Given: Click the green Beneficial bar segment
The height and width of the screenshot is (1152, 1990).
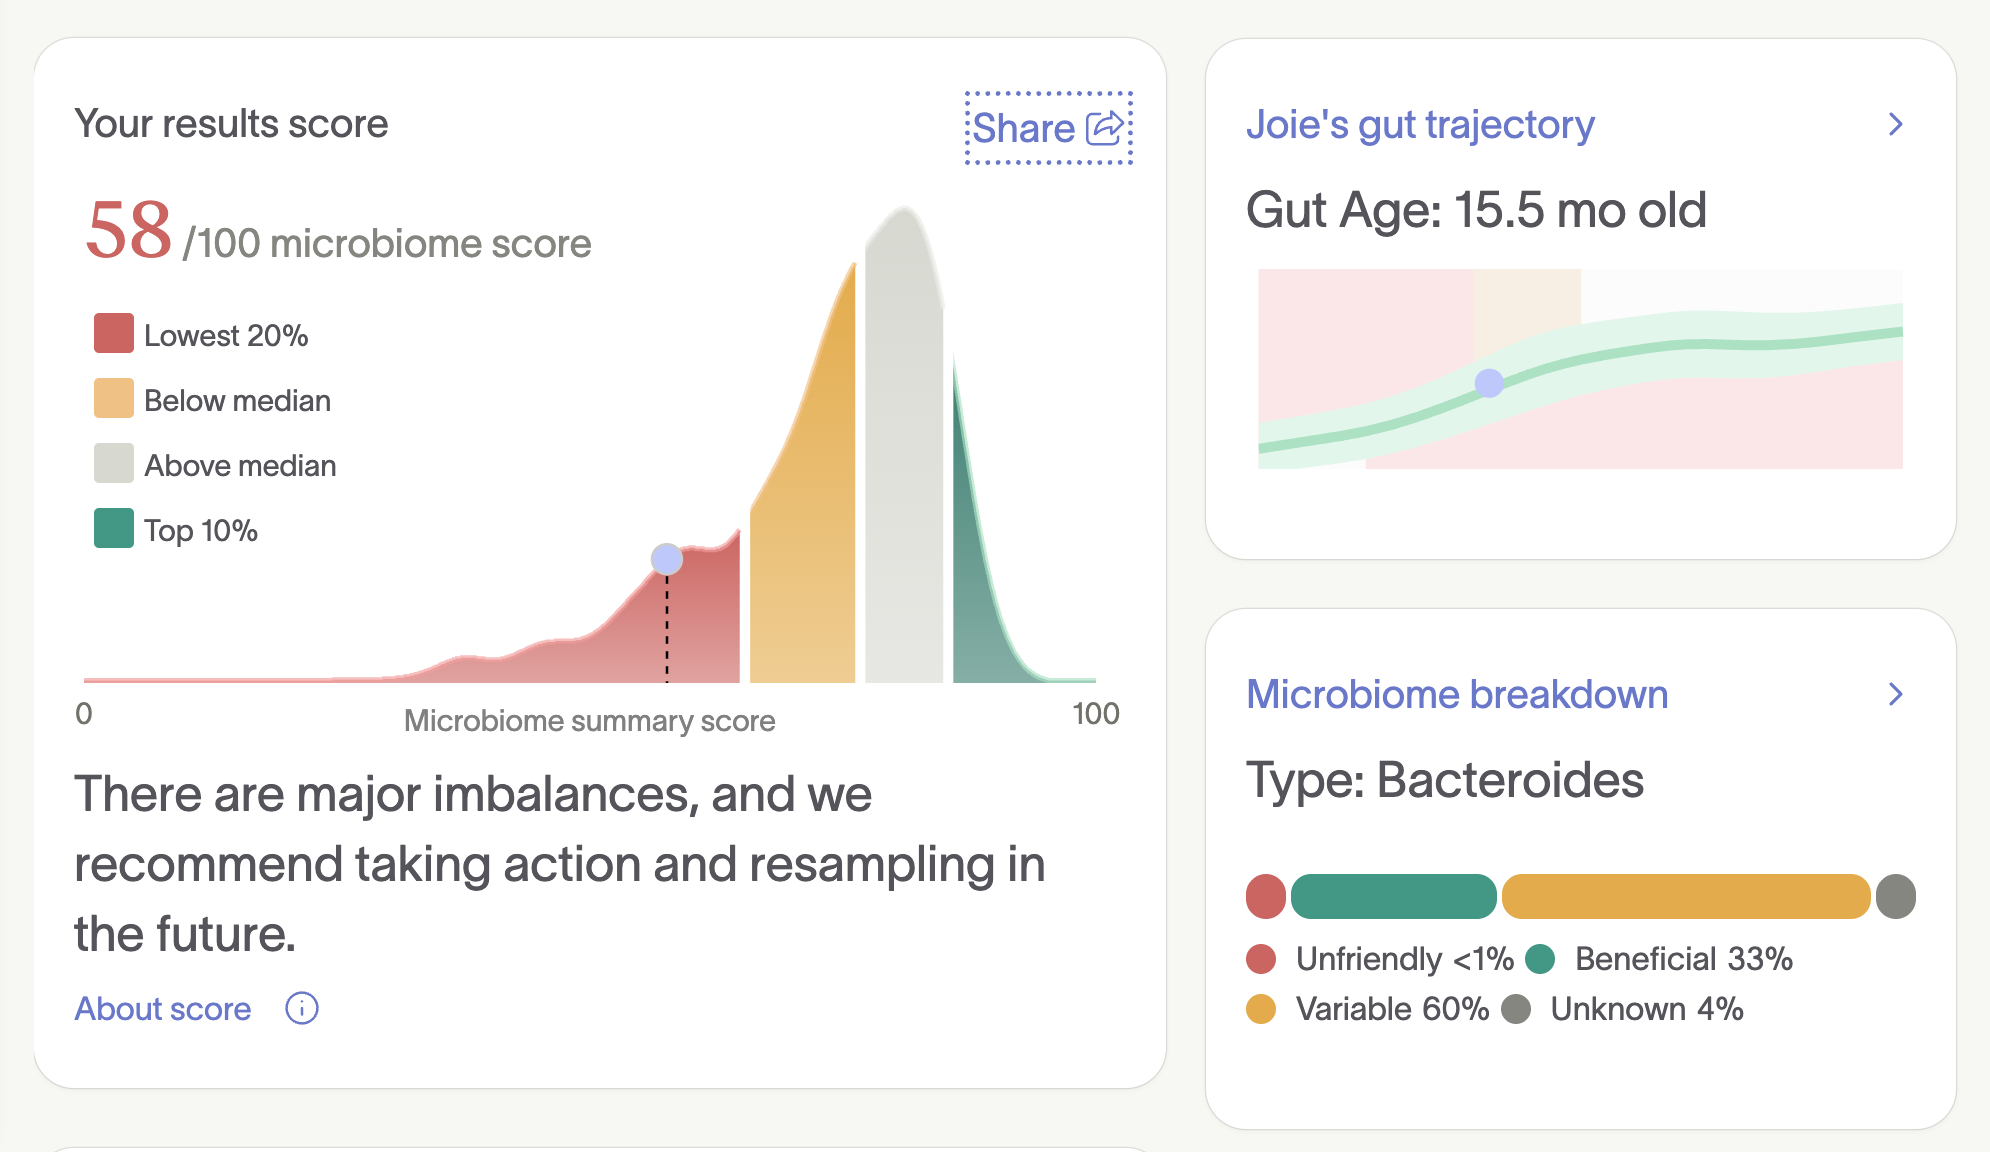Looking at the screenshot, I should [x=1393, y=896].
